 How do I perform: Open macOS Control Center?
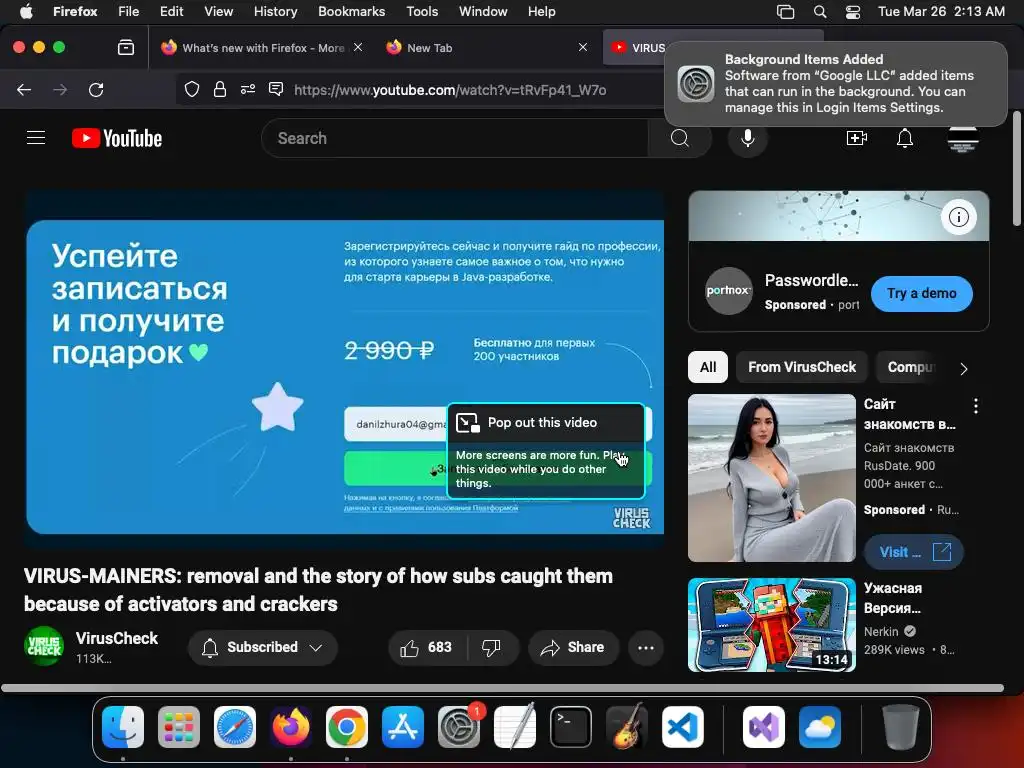(x=853, y=12)
